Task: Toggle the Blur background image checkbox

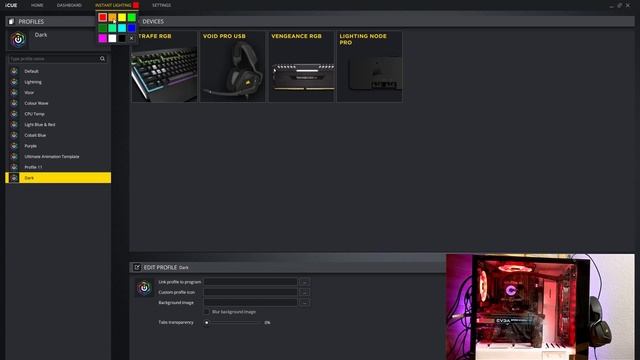Action: click(x=207, y=312)
